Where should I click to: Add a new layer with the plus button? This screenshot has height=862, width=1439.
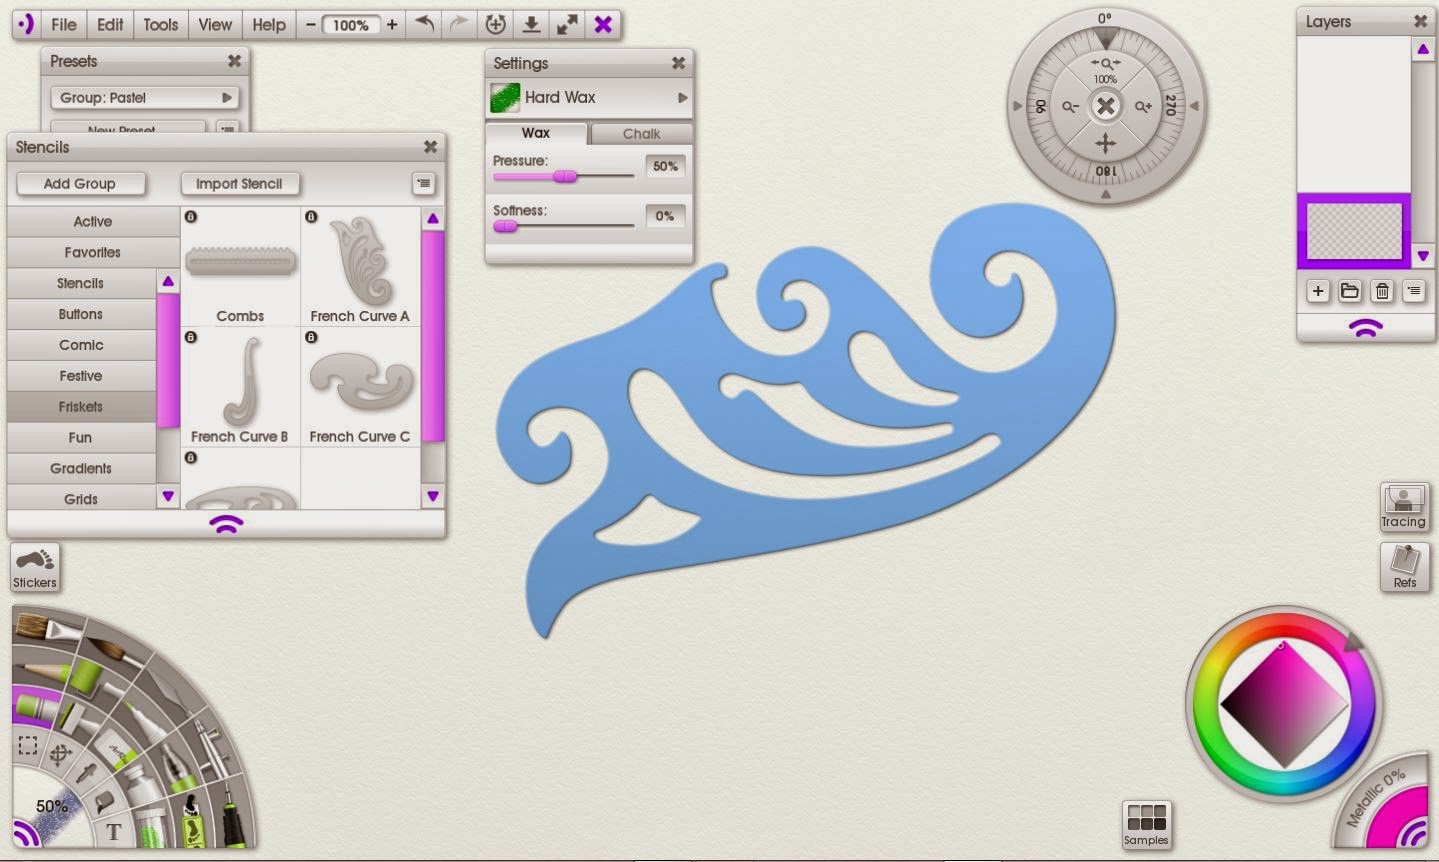1317,291
